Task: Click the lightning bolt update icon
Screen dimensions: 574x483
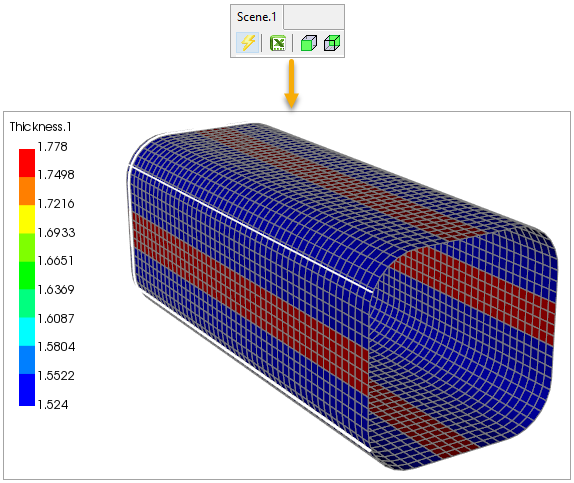Action: coord(247,43)
